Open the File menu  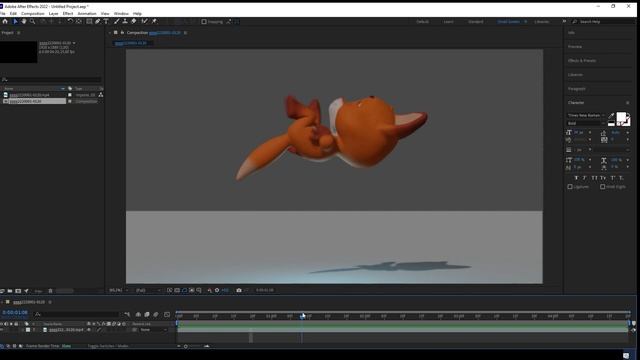3,13
